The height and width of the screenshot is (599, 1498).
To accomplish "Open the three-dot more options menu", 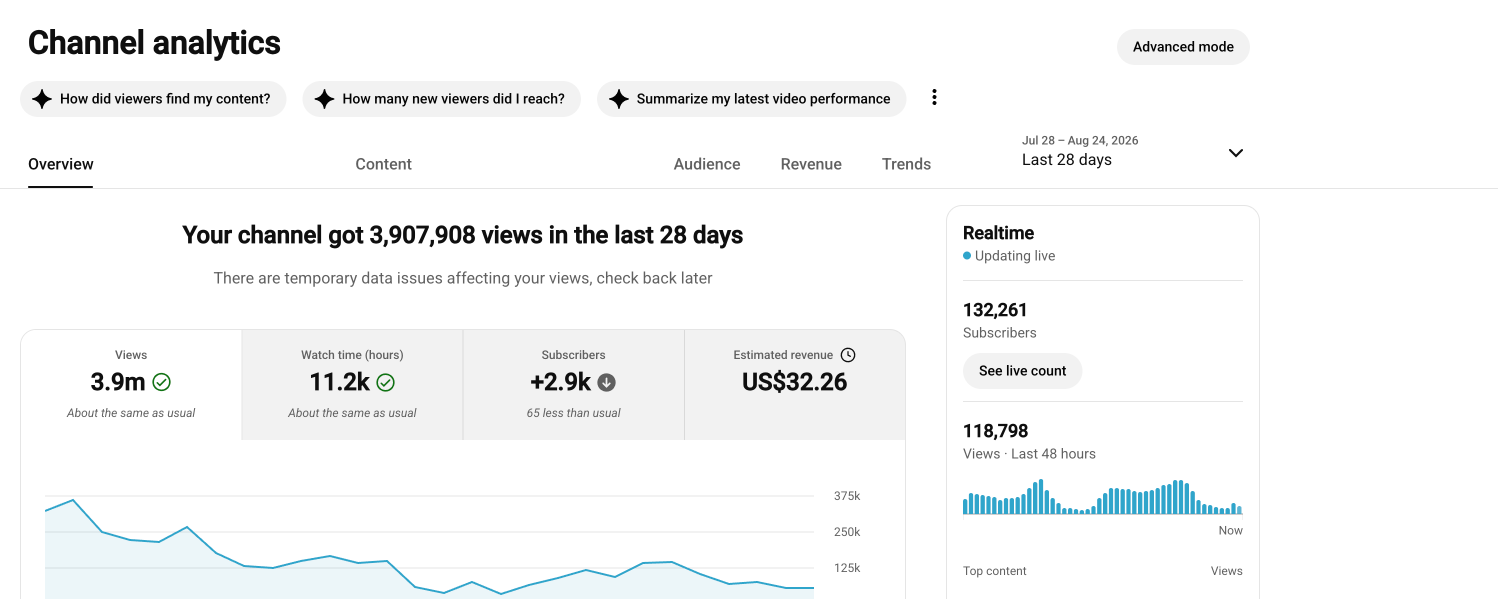I will 934,97.
